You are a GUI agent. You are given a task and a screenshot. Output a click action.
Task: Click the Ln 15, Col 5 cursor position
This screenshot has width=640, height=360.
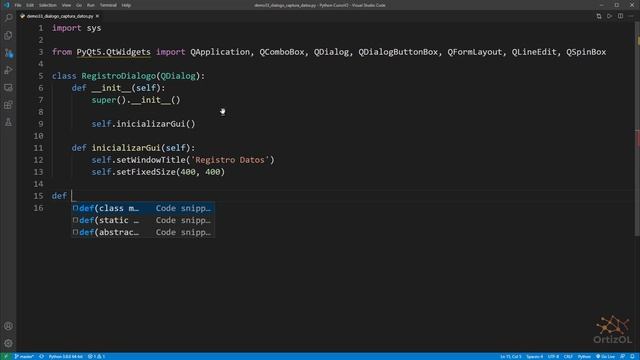[x=511, y=356]
